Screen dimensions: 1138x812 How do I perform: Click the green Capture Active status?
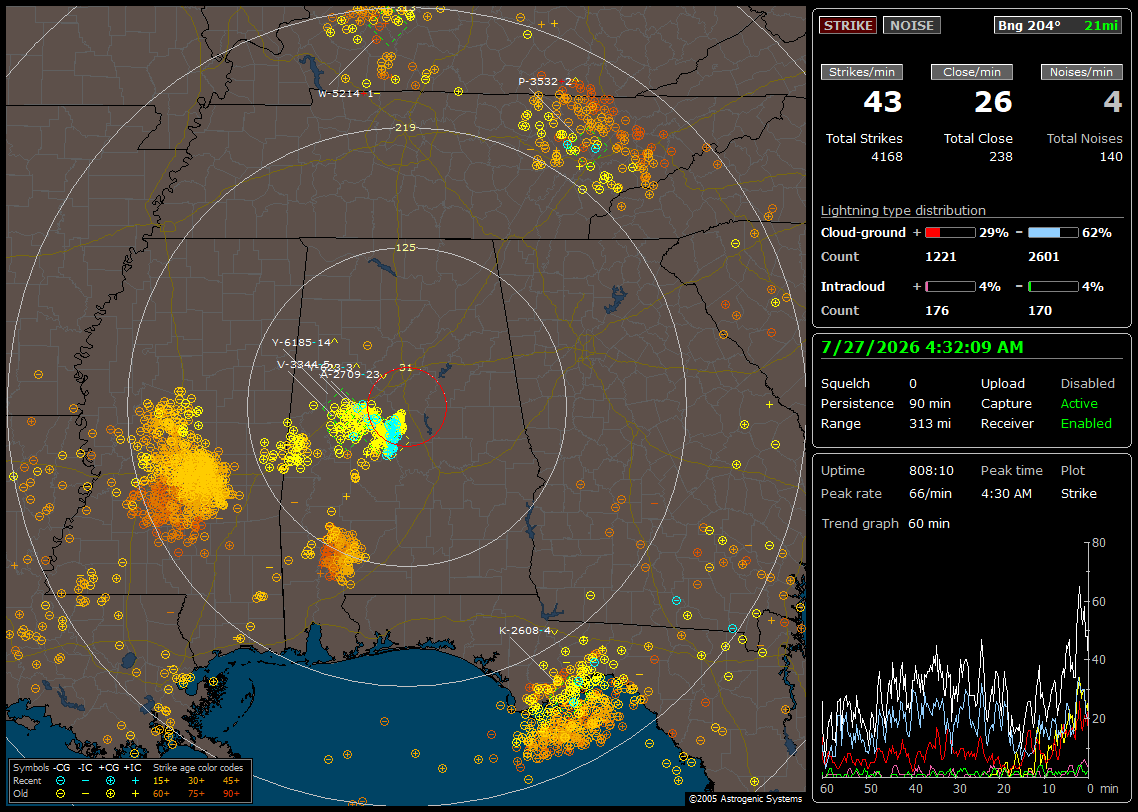[x=1078, y=403]
